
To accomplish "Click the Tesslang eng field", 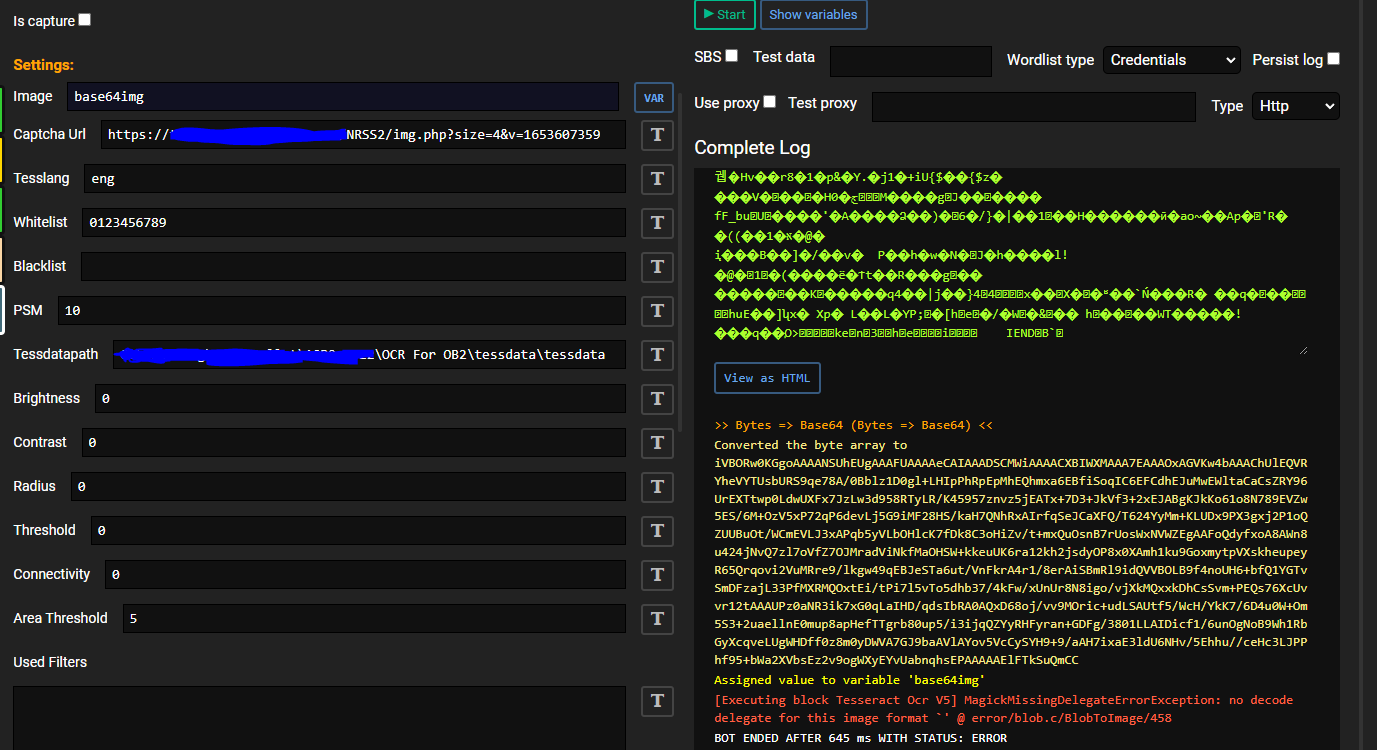I will coord(355,179).
